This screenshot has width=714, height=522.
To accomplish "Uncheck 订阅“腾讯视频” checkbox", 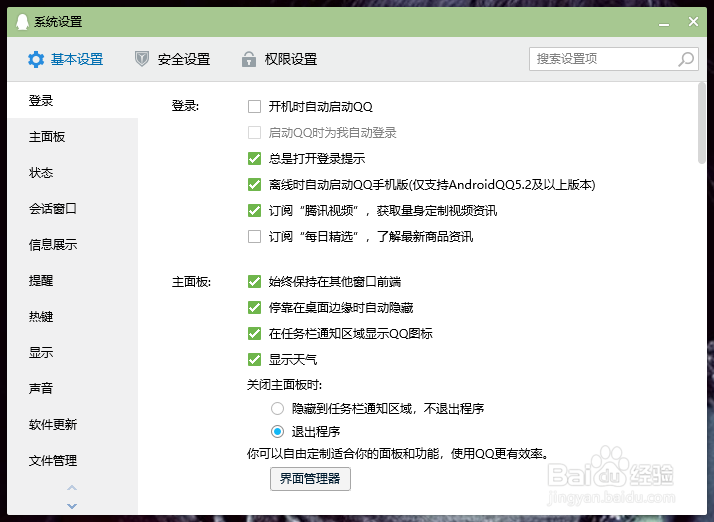I will 255,210.
